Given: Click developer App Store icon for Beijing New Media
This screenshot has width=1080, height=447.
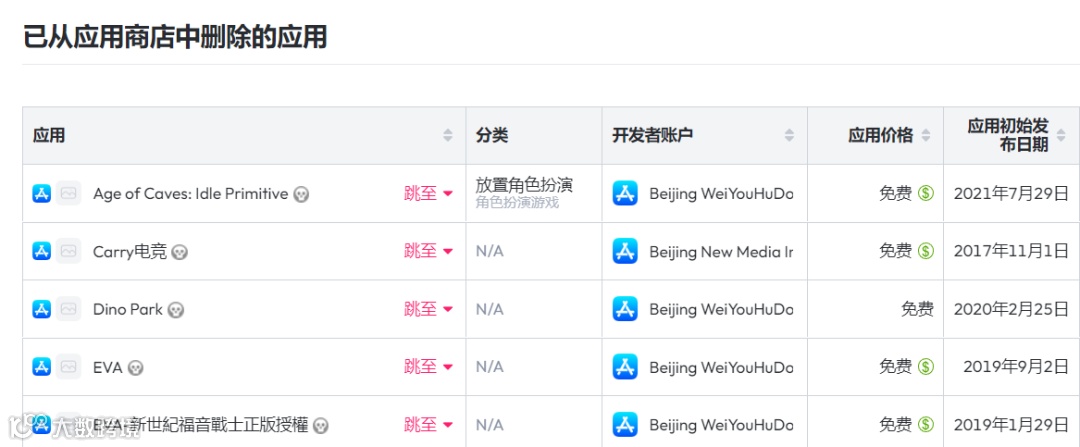Looking at the screenshot, I should coord(625,251).
